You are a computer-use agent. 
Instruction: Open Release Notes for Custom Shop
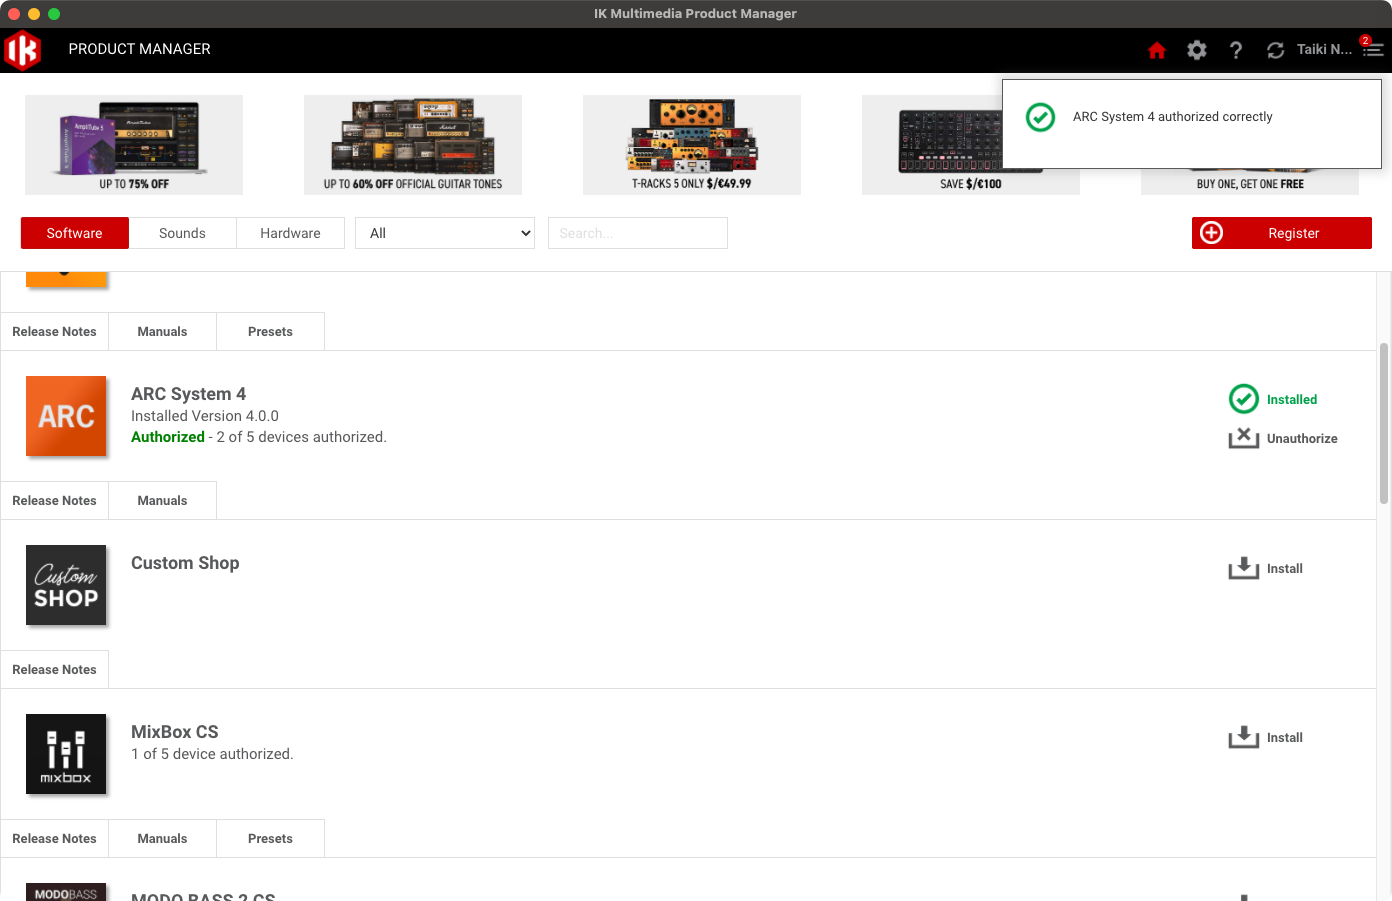pos(55,669)
